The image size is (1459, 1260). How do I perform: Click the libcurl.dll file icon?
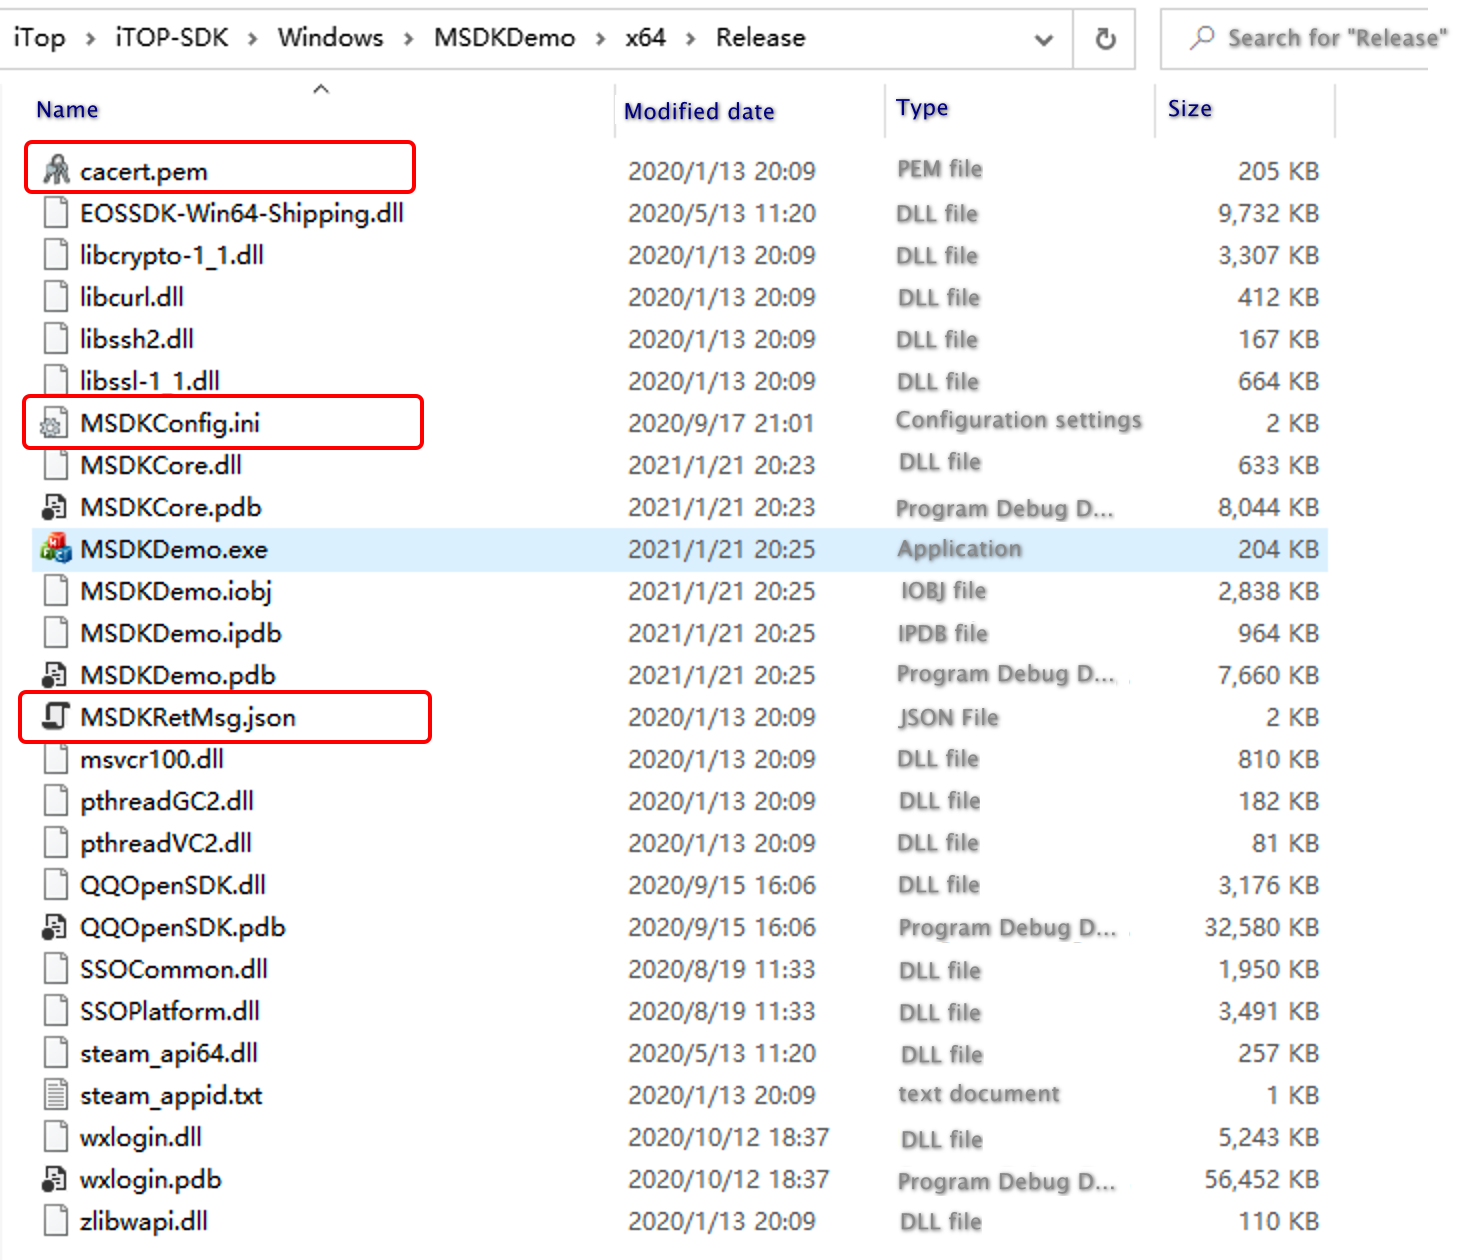56,297
